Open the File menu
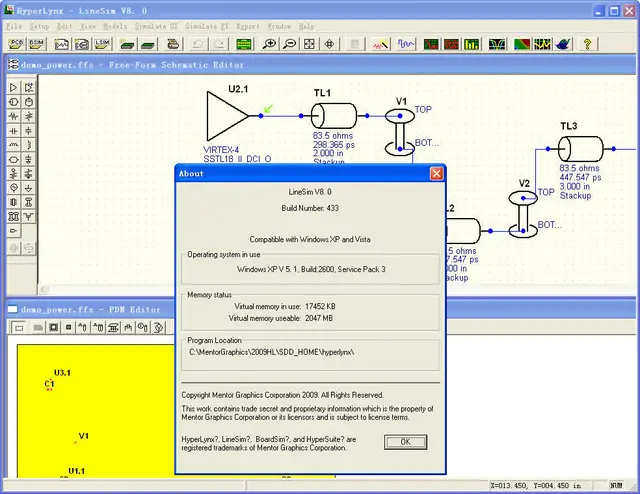The image size is (640, 494). [13, 26]
